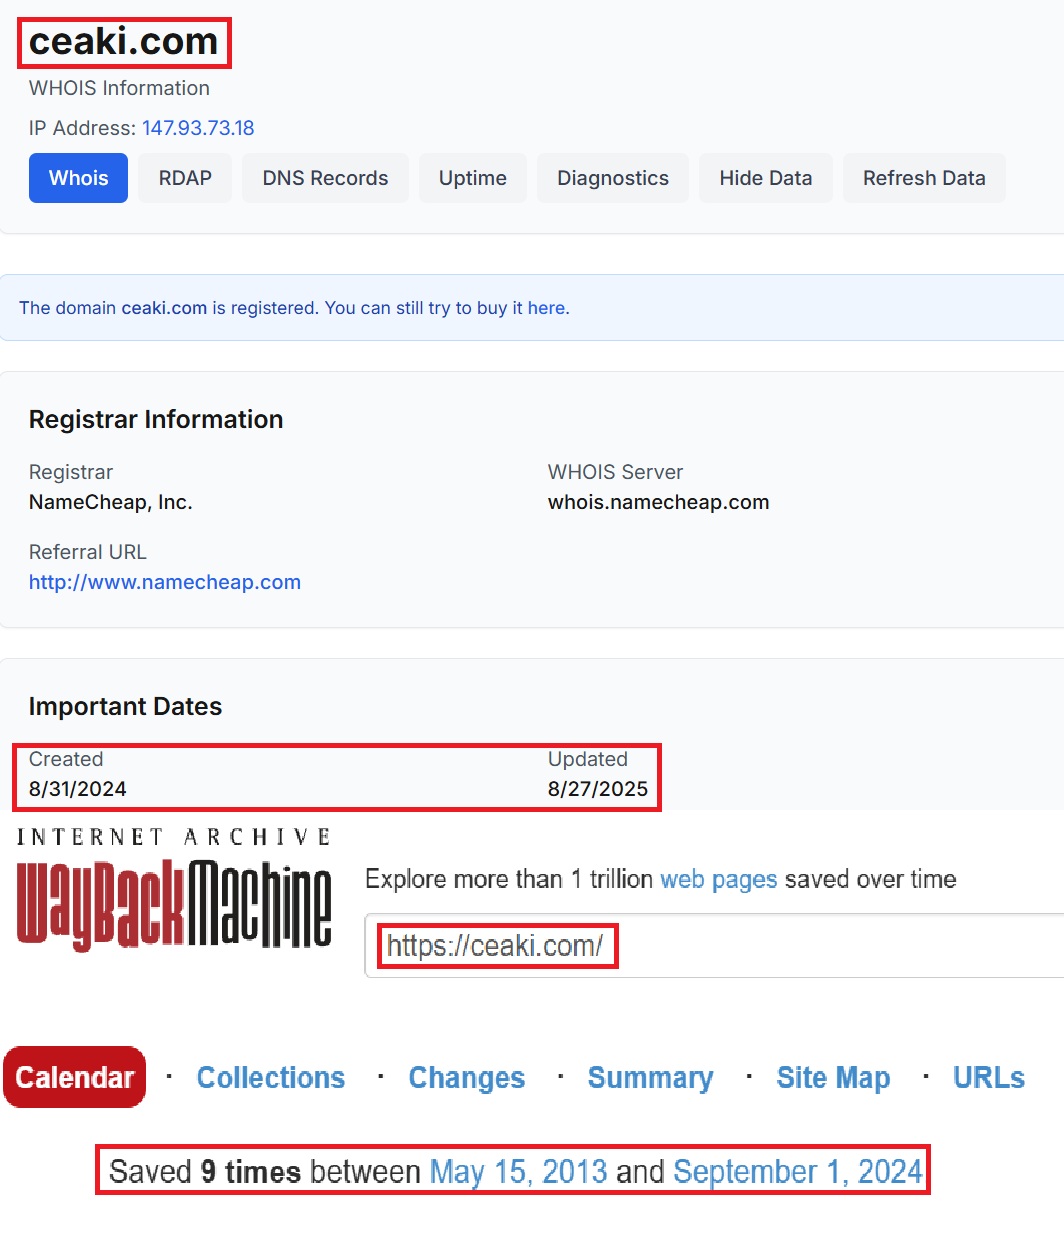Viewport: 1064px width, 1236px height.
Task: Switch to Collections
Action: tap(271, 1077)
